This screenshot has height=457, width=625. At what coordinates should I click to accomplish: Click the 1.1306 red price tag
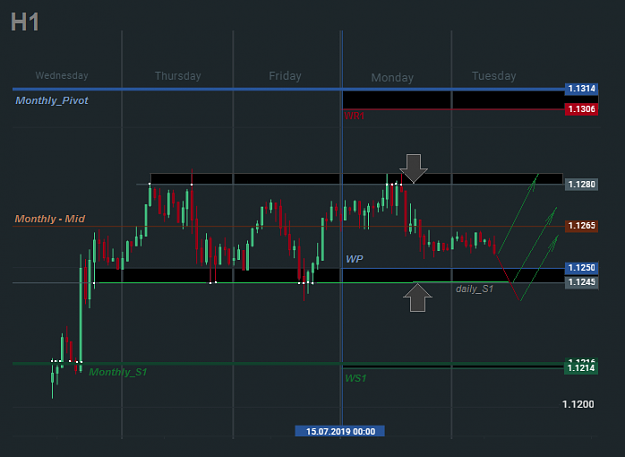point(581,109)
